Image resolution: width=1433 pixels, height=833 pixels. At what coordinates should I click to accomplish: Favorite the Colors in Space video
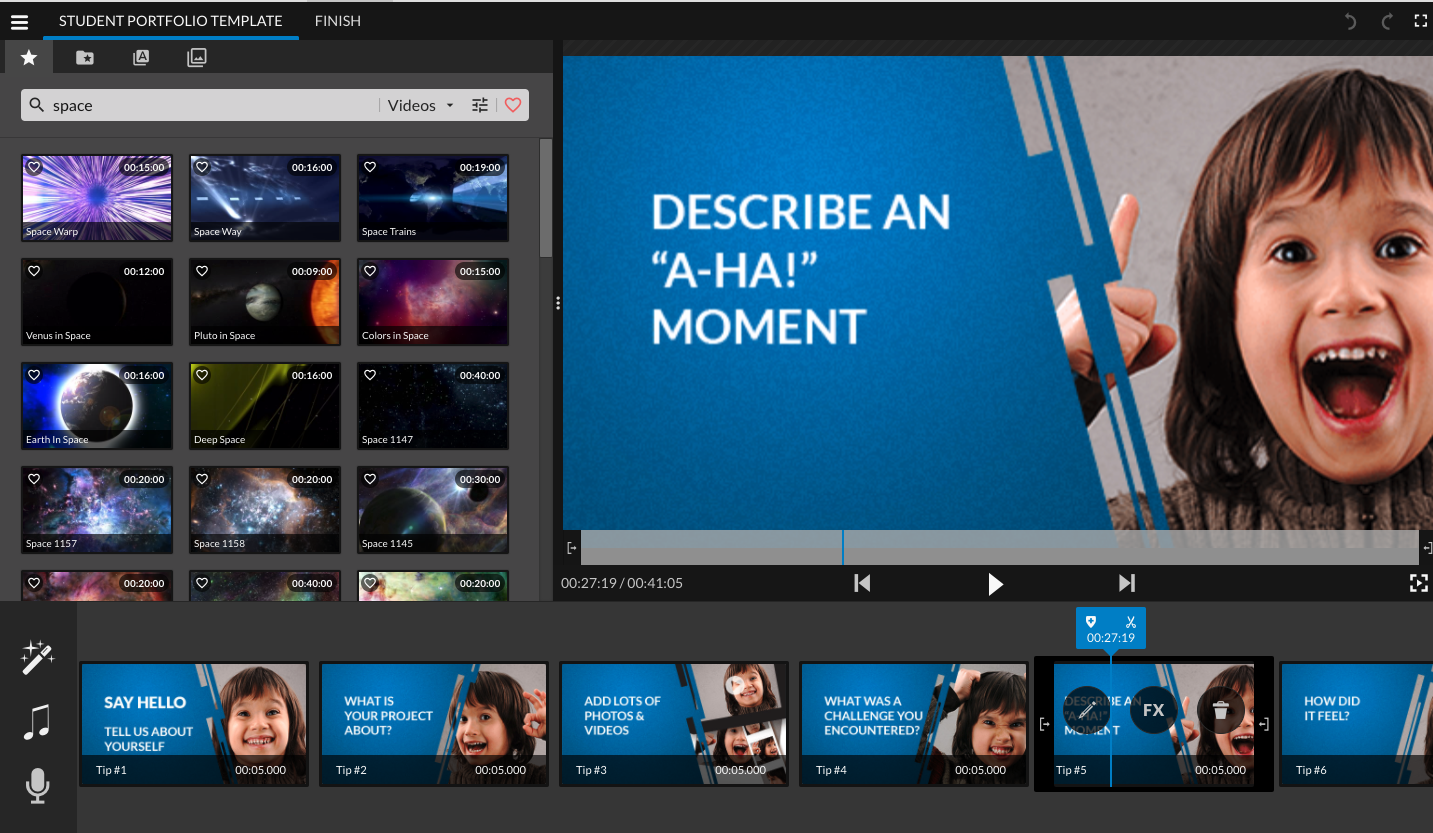click(370, 271)
